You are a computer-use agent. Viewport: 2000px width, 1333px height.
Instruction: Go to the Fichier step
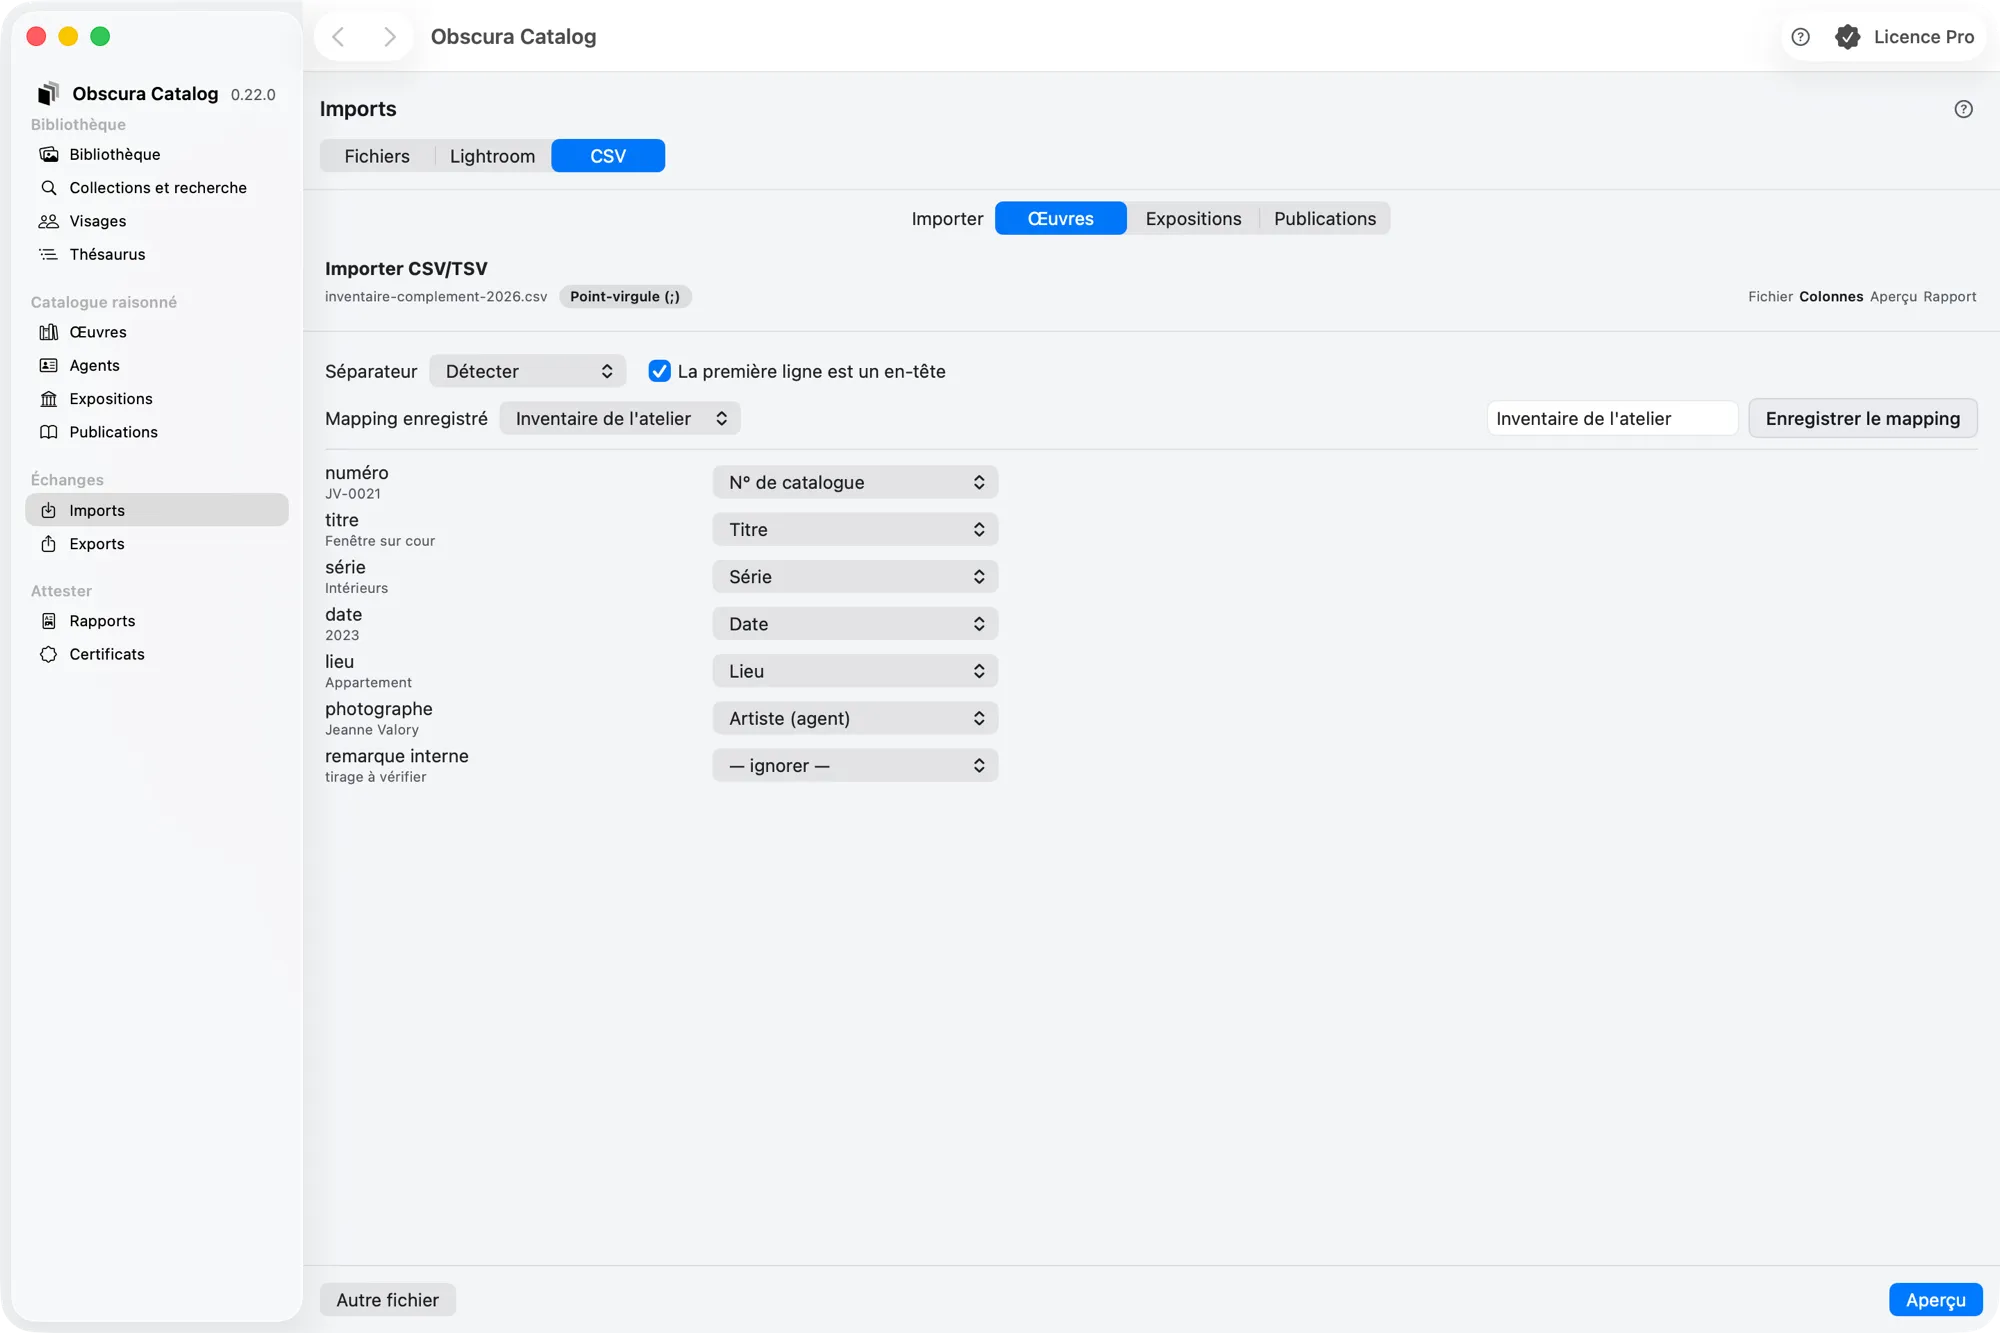click(x=1770, y=296)
